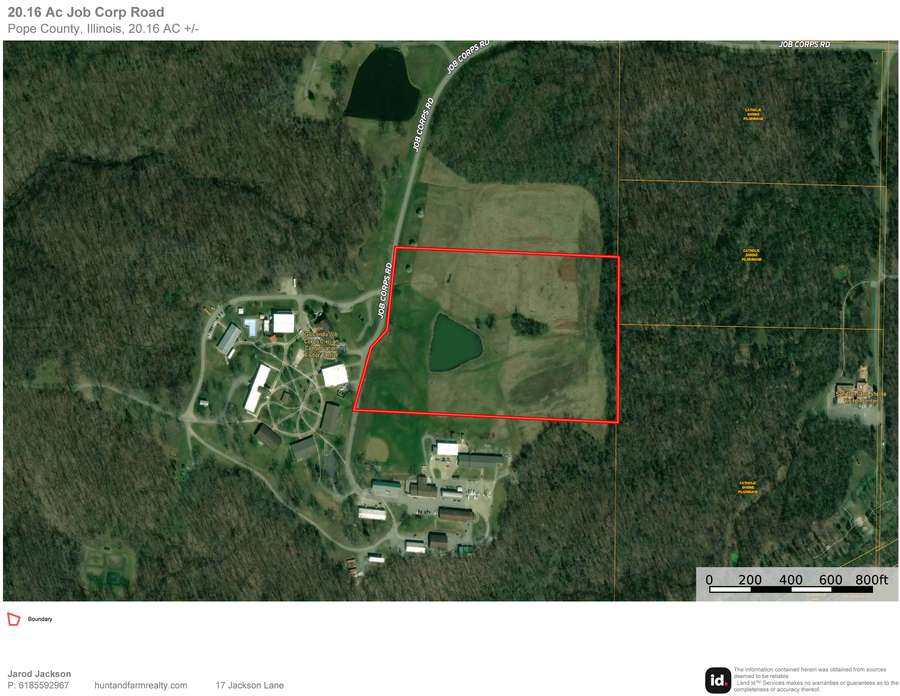Click the green pond inside the red boundary

tap(455, 343)
